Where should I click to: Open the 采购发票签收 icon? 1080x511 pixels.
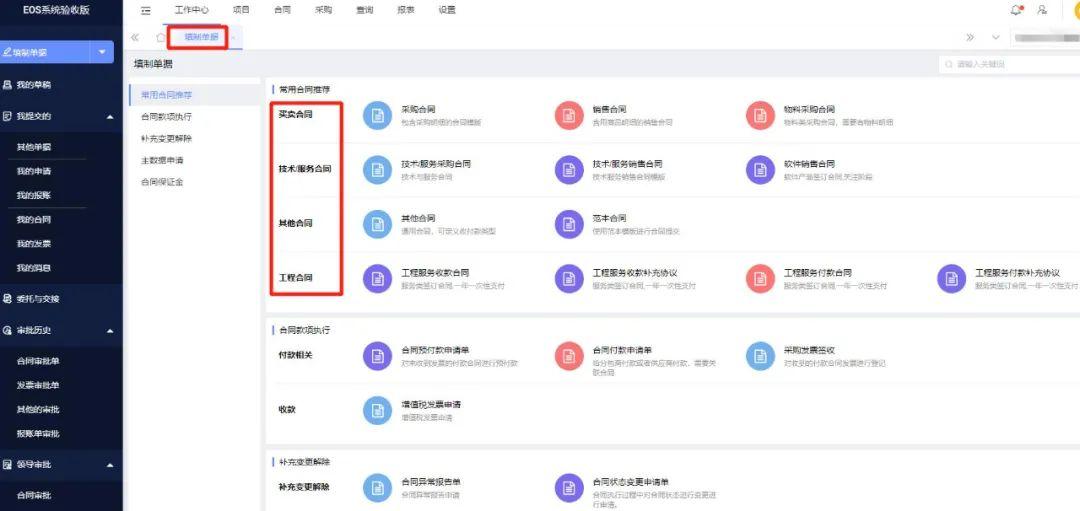point(760,356)
